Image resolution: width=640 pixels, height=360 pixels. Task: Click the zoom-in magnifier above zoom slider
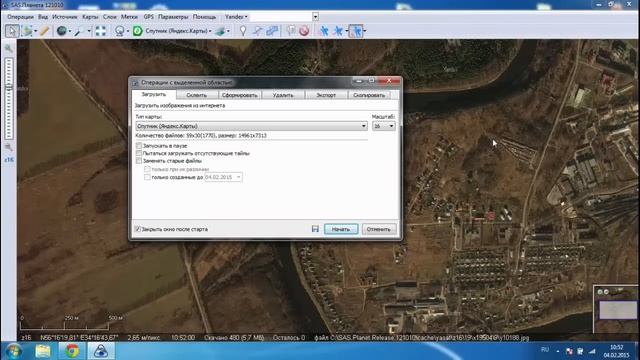(x=9, y=49)
